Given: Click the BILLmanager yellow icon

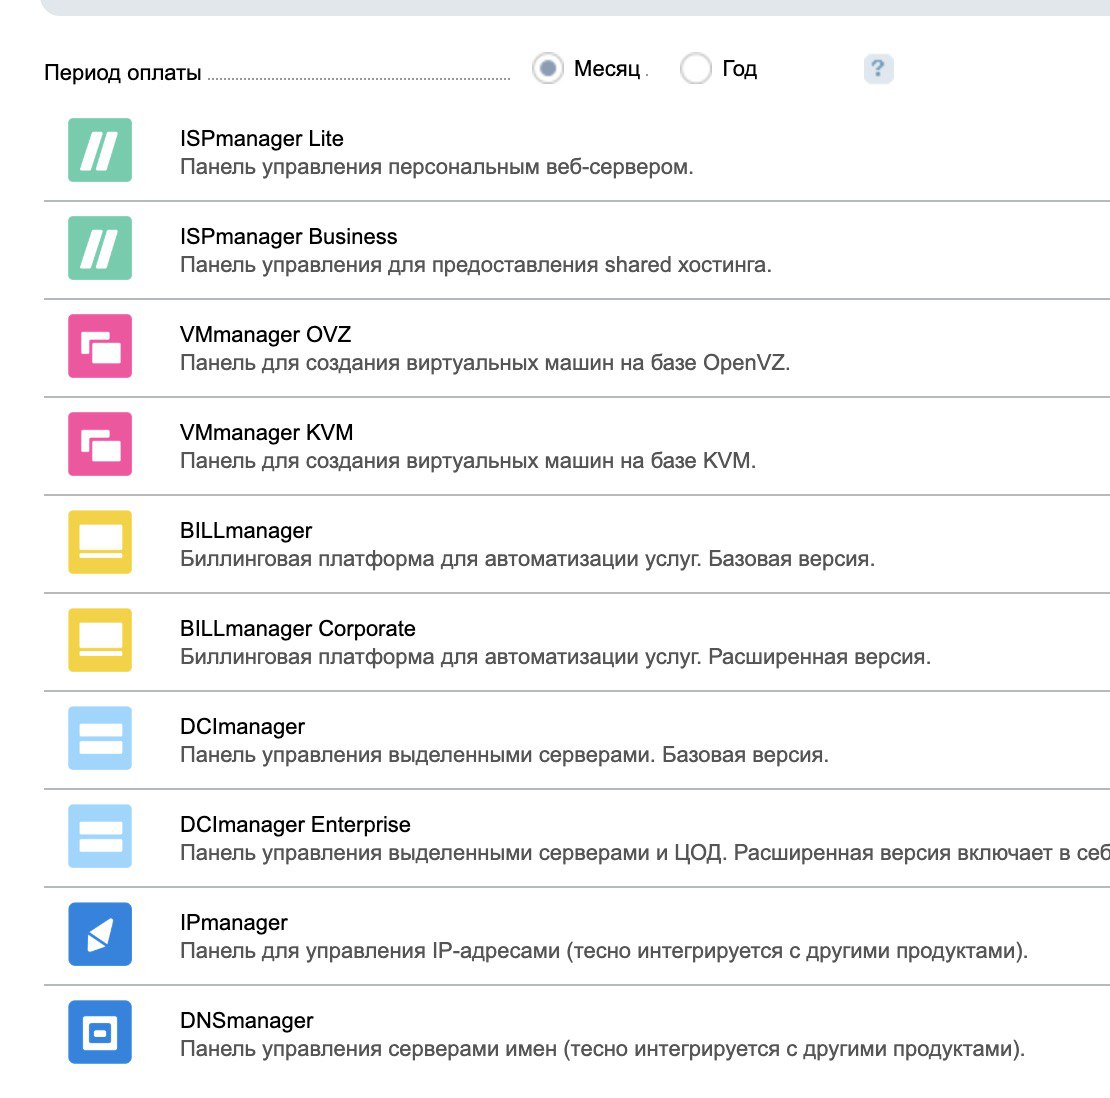Looking at the screenshot, I should [100, 542].
